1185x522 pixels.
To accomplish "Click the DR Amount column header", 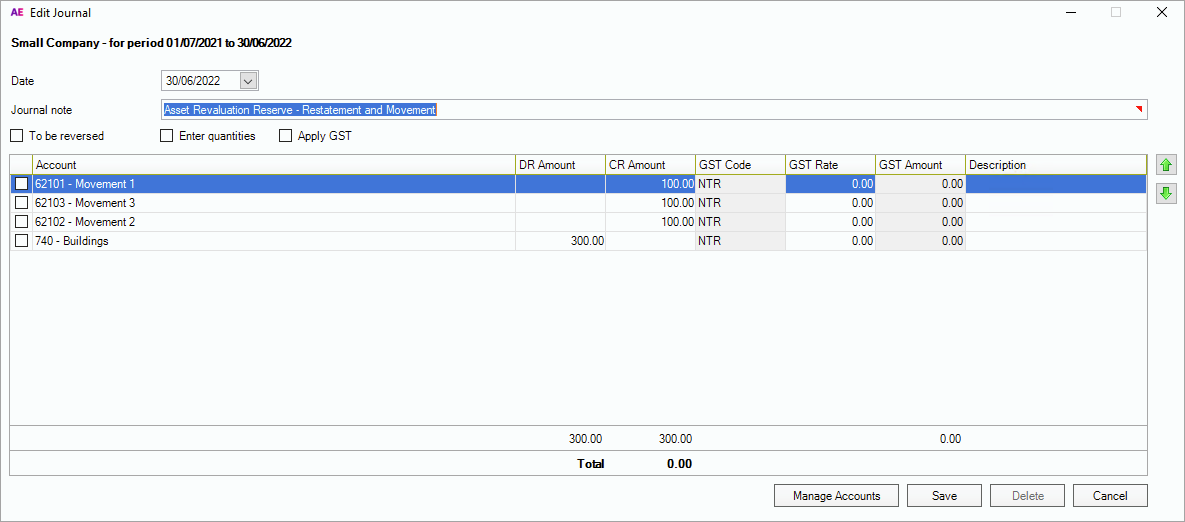I will click(x=560, y=165).
